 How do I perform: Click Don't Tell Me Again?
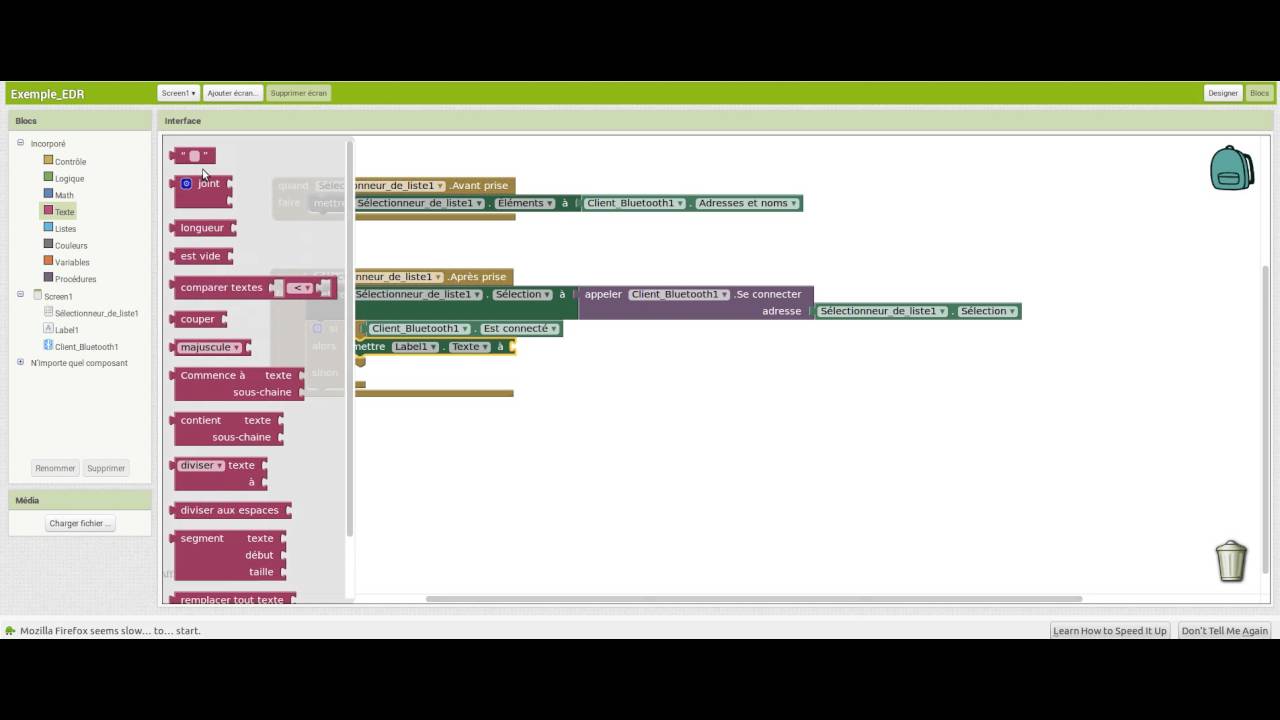point(1225,631)
